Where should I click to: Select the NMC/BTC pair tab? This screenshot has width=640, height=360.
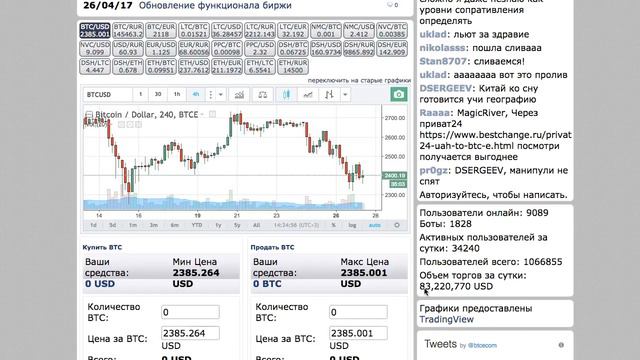[326, 31]
